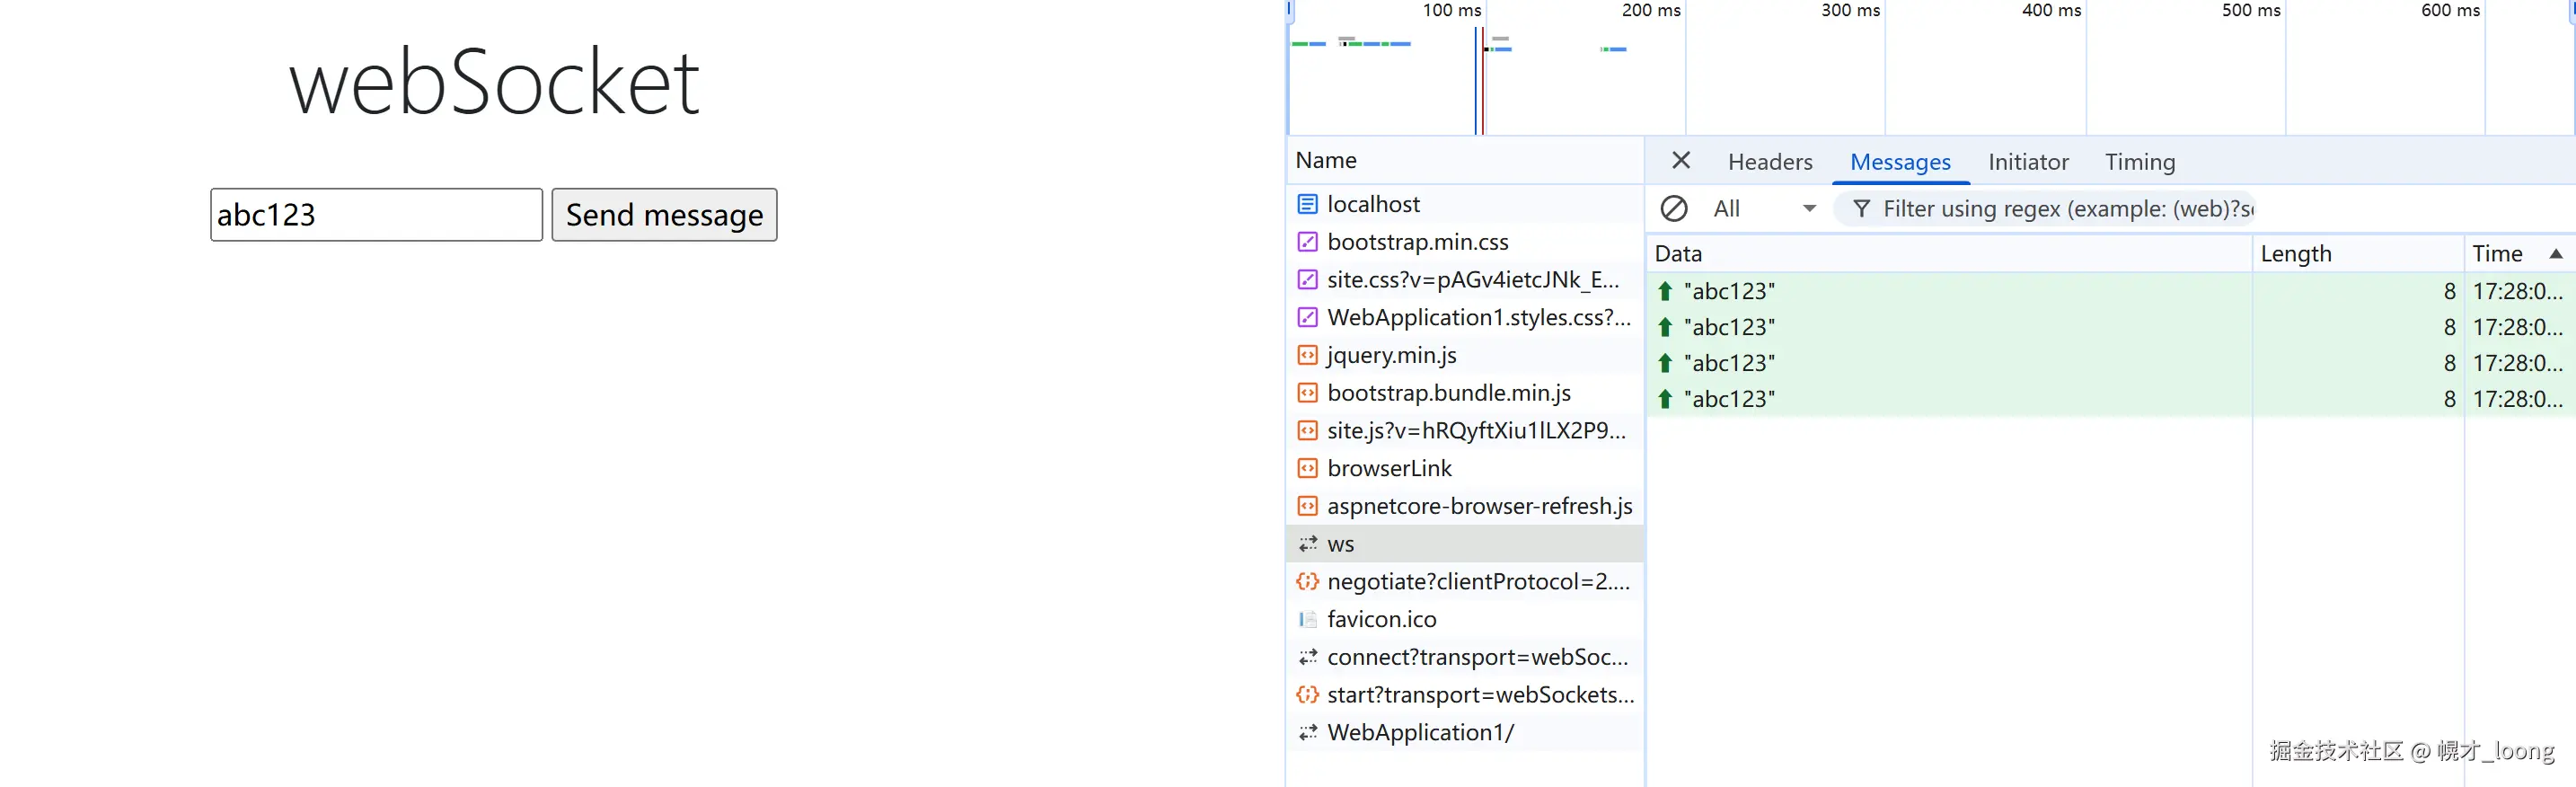
Task: Click the Send message button
Action: 664,214
